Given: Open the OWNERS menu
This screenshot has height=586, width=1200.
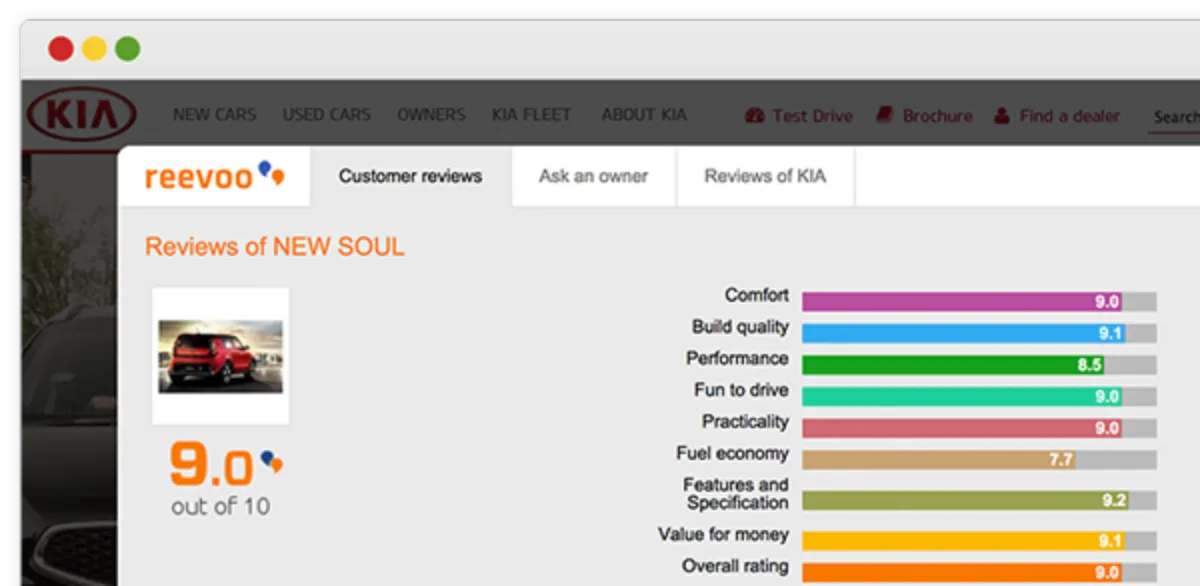Looking at the screenshot, I should (x=431, y=115).
